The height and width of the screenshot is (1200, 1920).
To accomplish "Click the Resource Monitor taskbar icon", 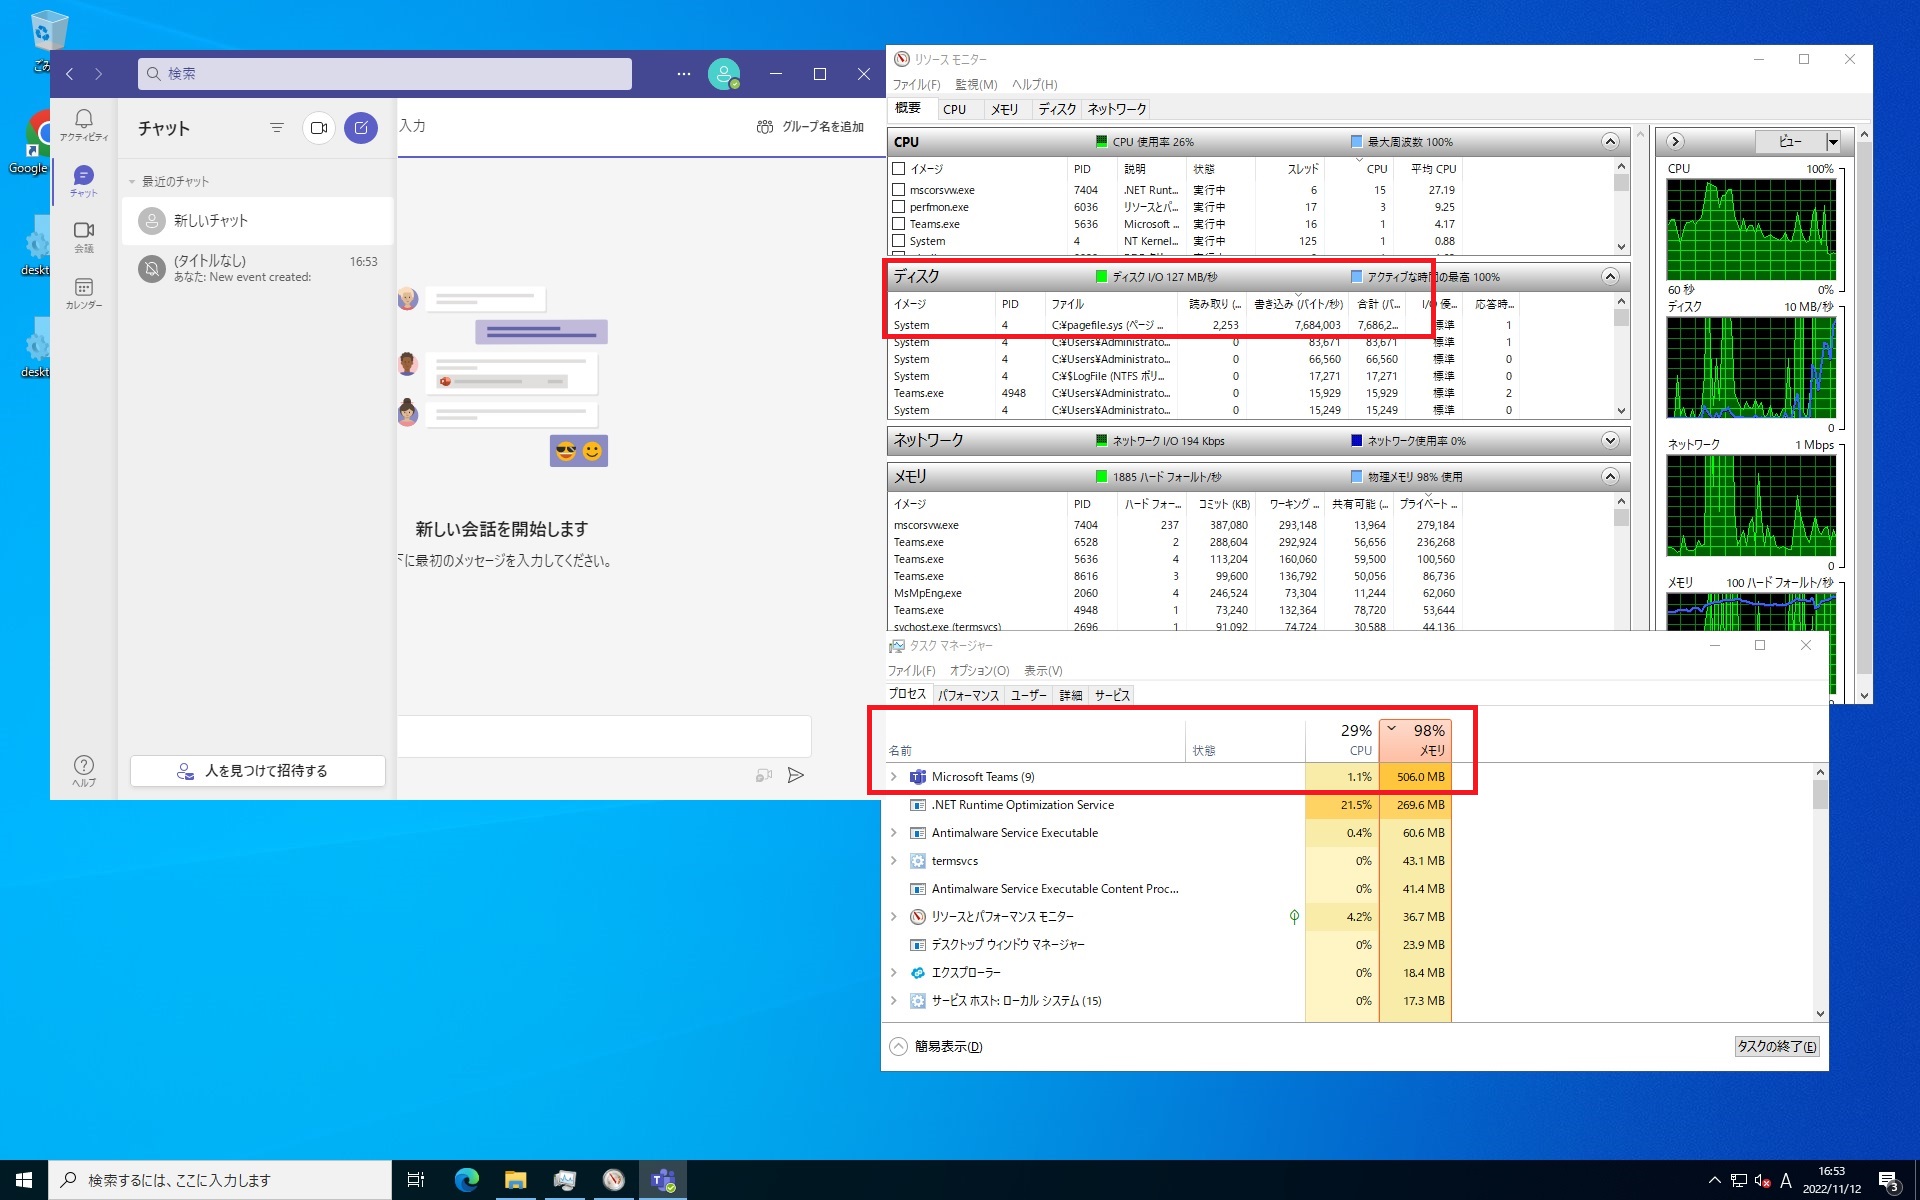I will [613, 1180].
